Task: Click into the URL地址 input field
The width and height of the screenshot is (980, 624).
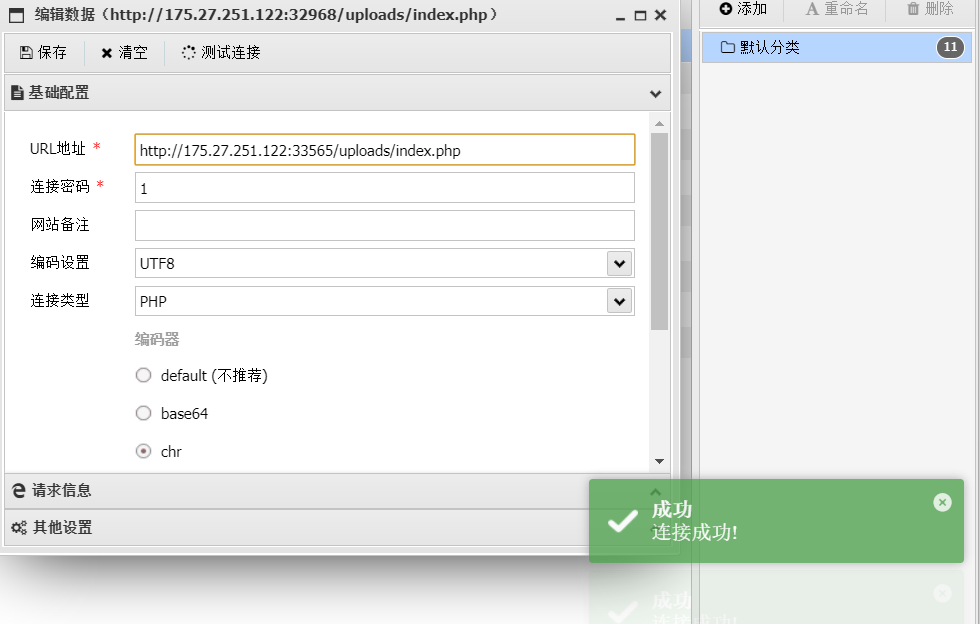Action: 384,150
